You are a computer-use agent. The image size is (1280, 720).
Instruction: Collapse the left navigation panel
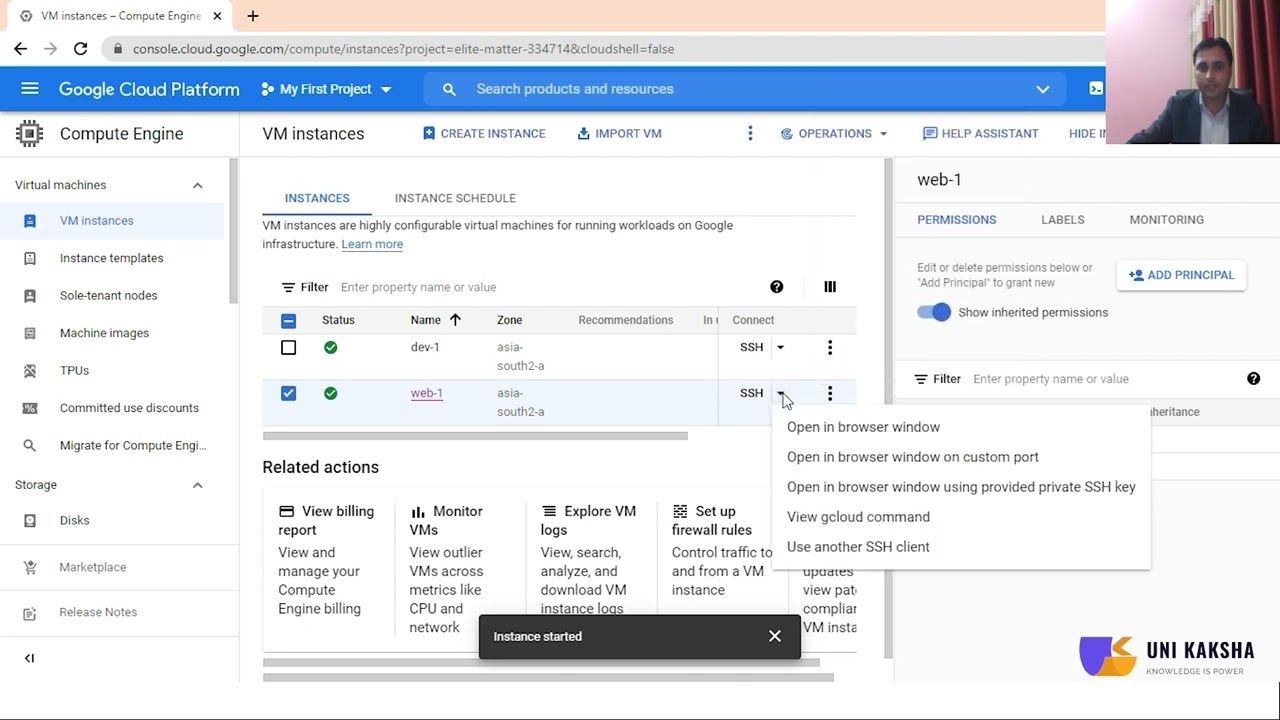(29, 658)
